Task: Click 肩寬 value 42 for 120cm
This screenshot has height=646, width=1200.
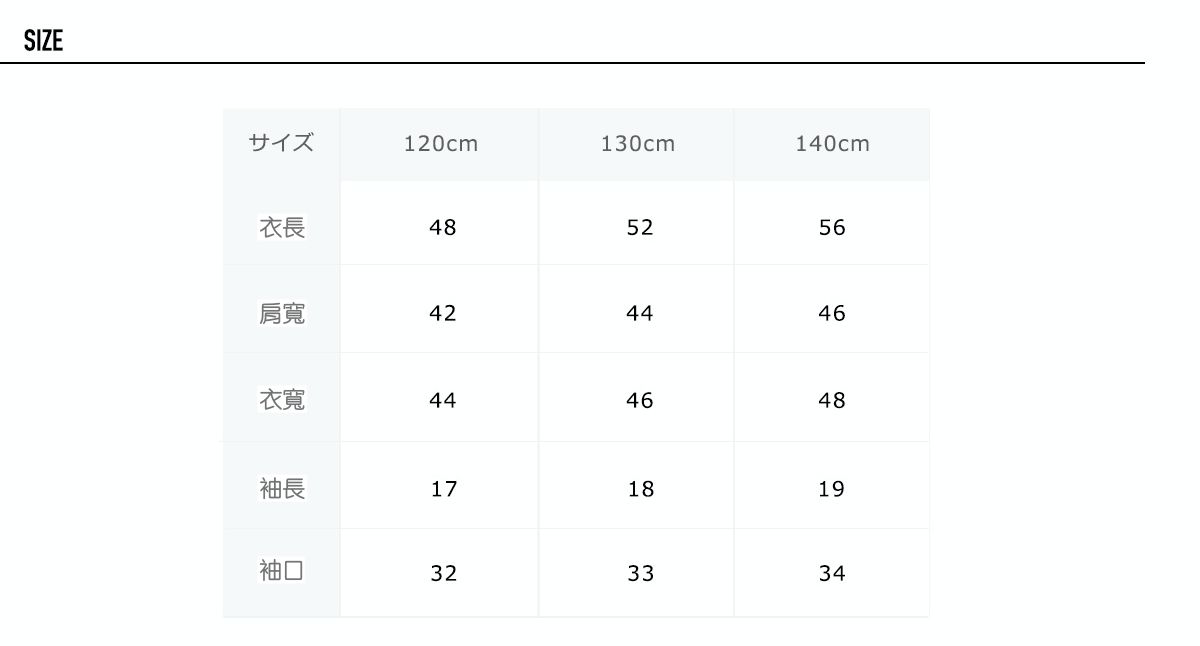Action: coord(442,314)
